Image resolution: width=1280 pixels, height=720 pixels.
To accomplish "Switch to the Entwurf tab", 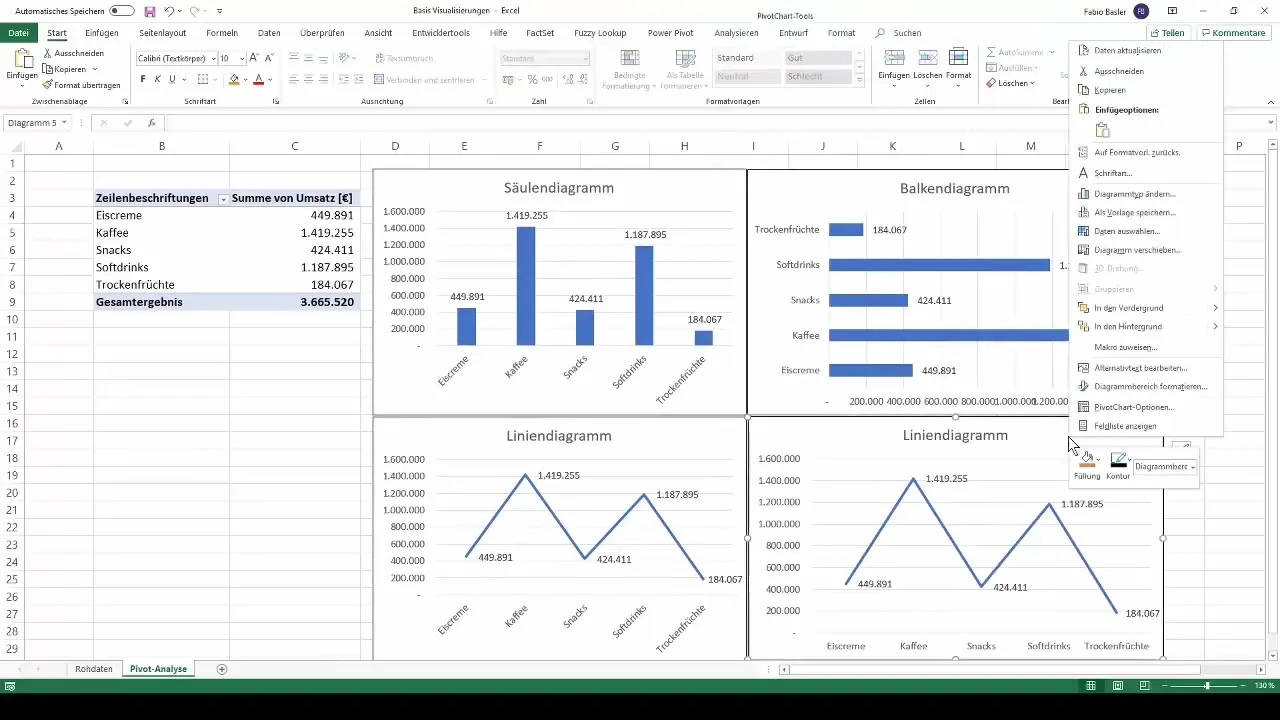I will click(793, 33).
